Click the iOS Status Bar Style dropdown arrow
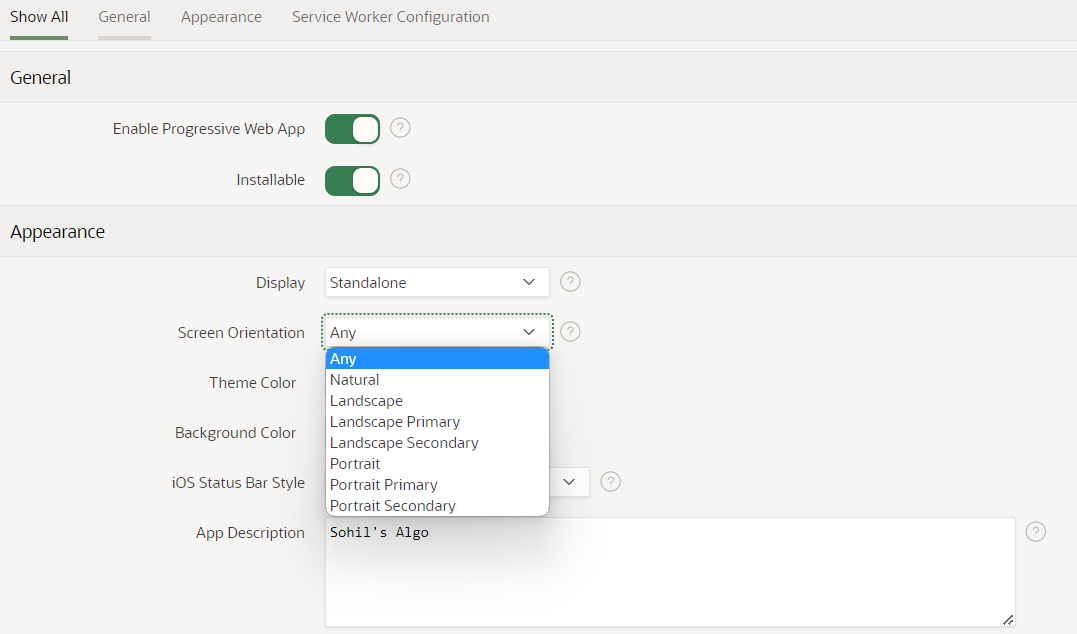This screenshot has width=1077, height=634. 569,482
